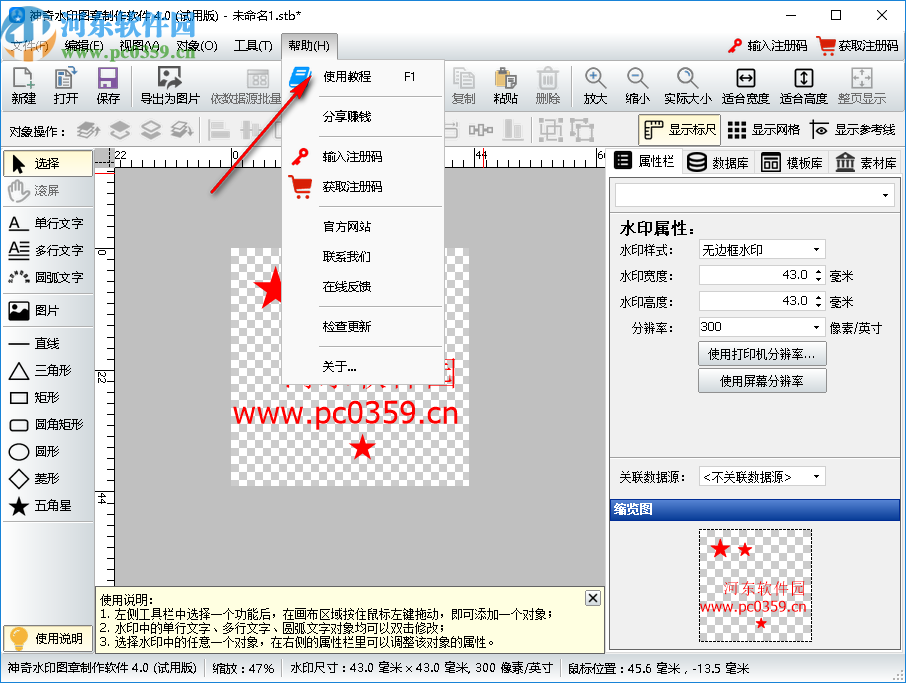Click the 实际大小 actual size icon

click(687, 85)
